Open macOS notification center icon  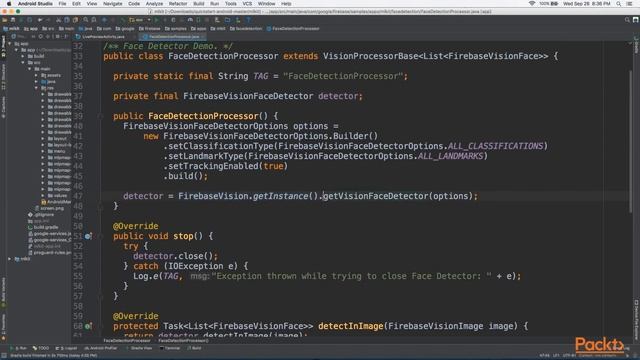(x=630, y=4)
